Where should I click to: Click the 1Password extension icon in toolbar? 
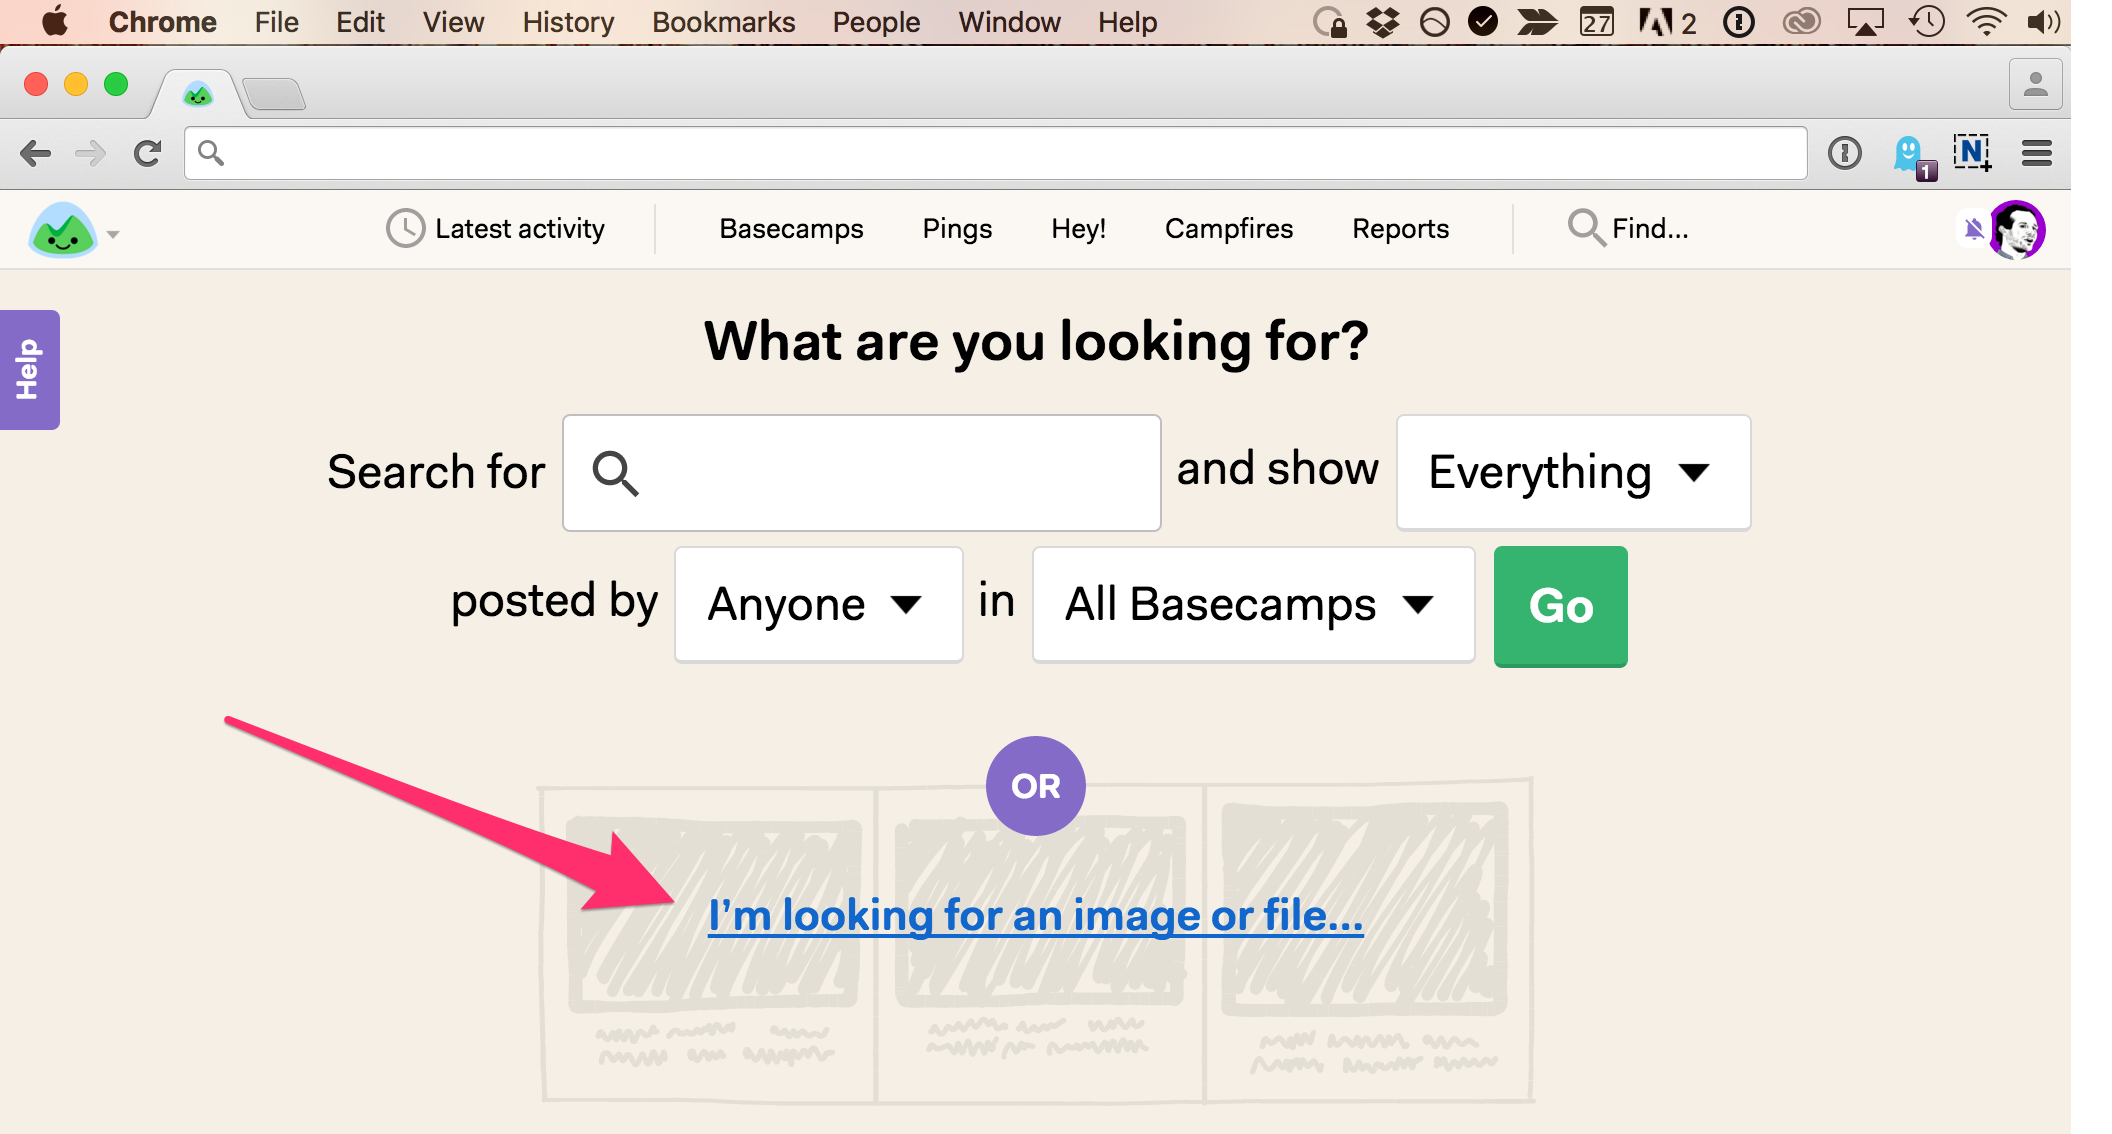[x=1845, y=153]
